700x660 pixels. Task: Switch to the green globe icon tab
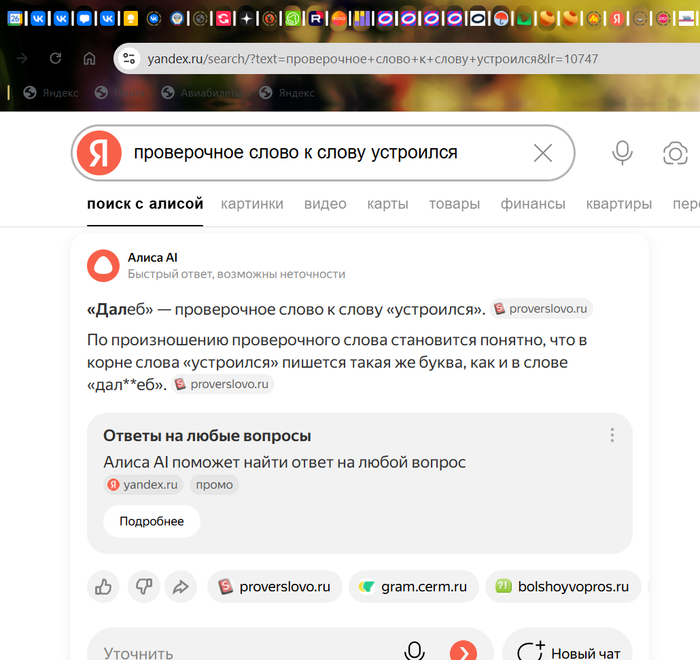[x=293, y=18]
